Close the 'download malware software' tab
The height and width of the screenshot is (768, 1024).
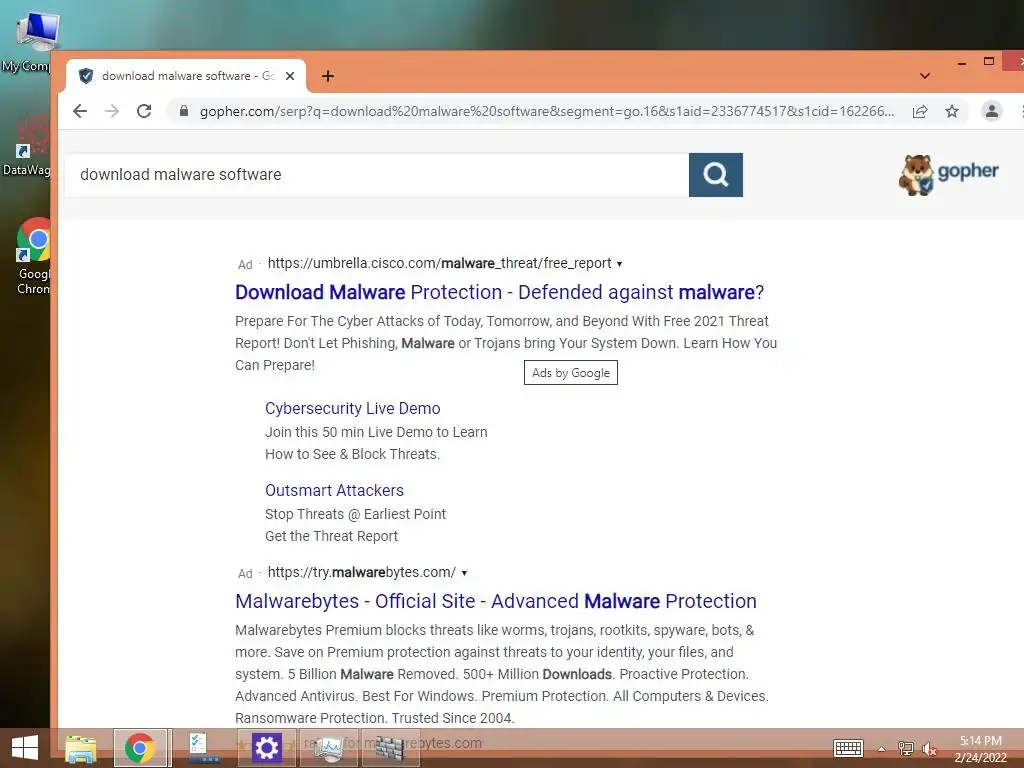(290, 76)
